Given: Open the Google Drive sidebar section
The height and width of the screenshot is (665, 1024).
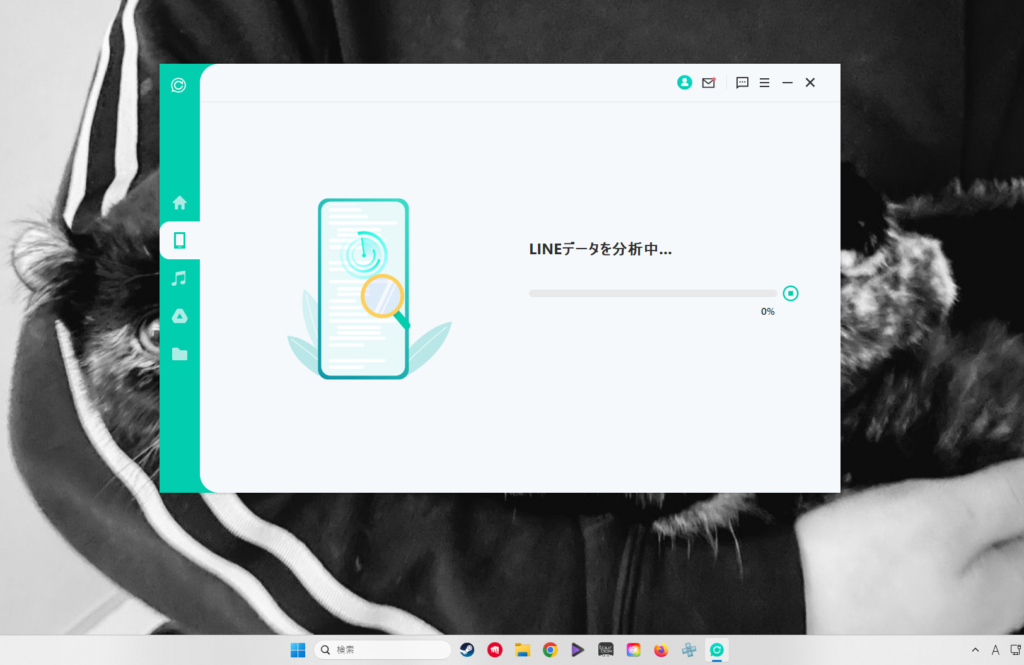Looking at the screenshot, I should [x=180, y=316].
